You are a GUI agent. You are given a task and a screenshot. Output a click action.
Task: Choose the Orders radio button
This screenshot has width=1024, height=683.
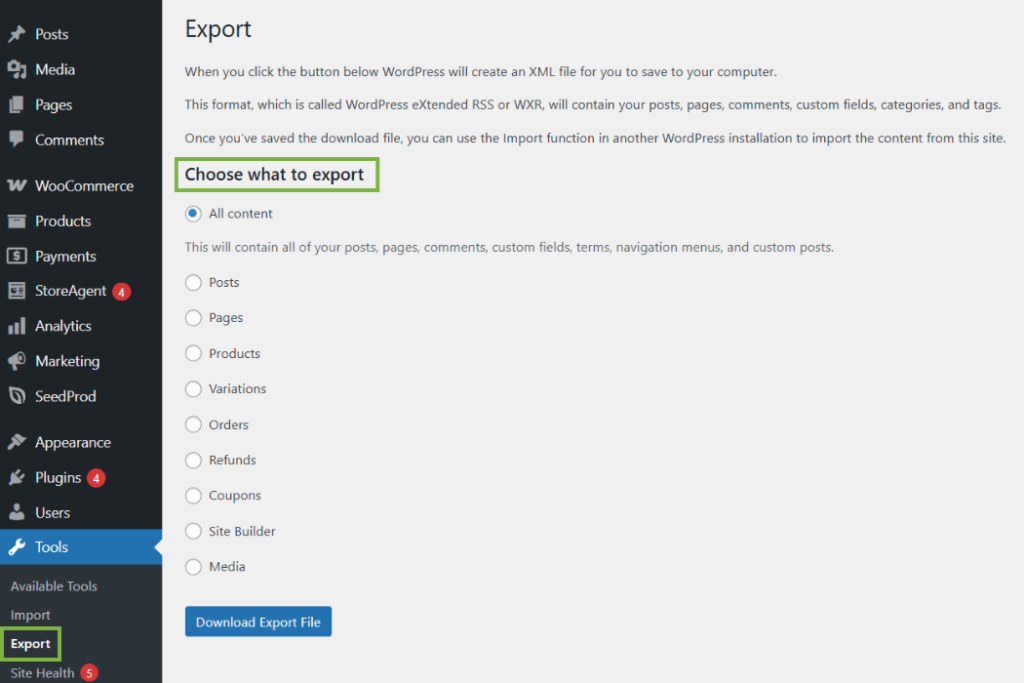pos(194,425)
